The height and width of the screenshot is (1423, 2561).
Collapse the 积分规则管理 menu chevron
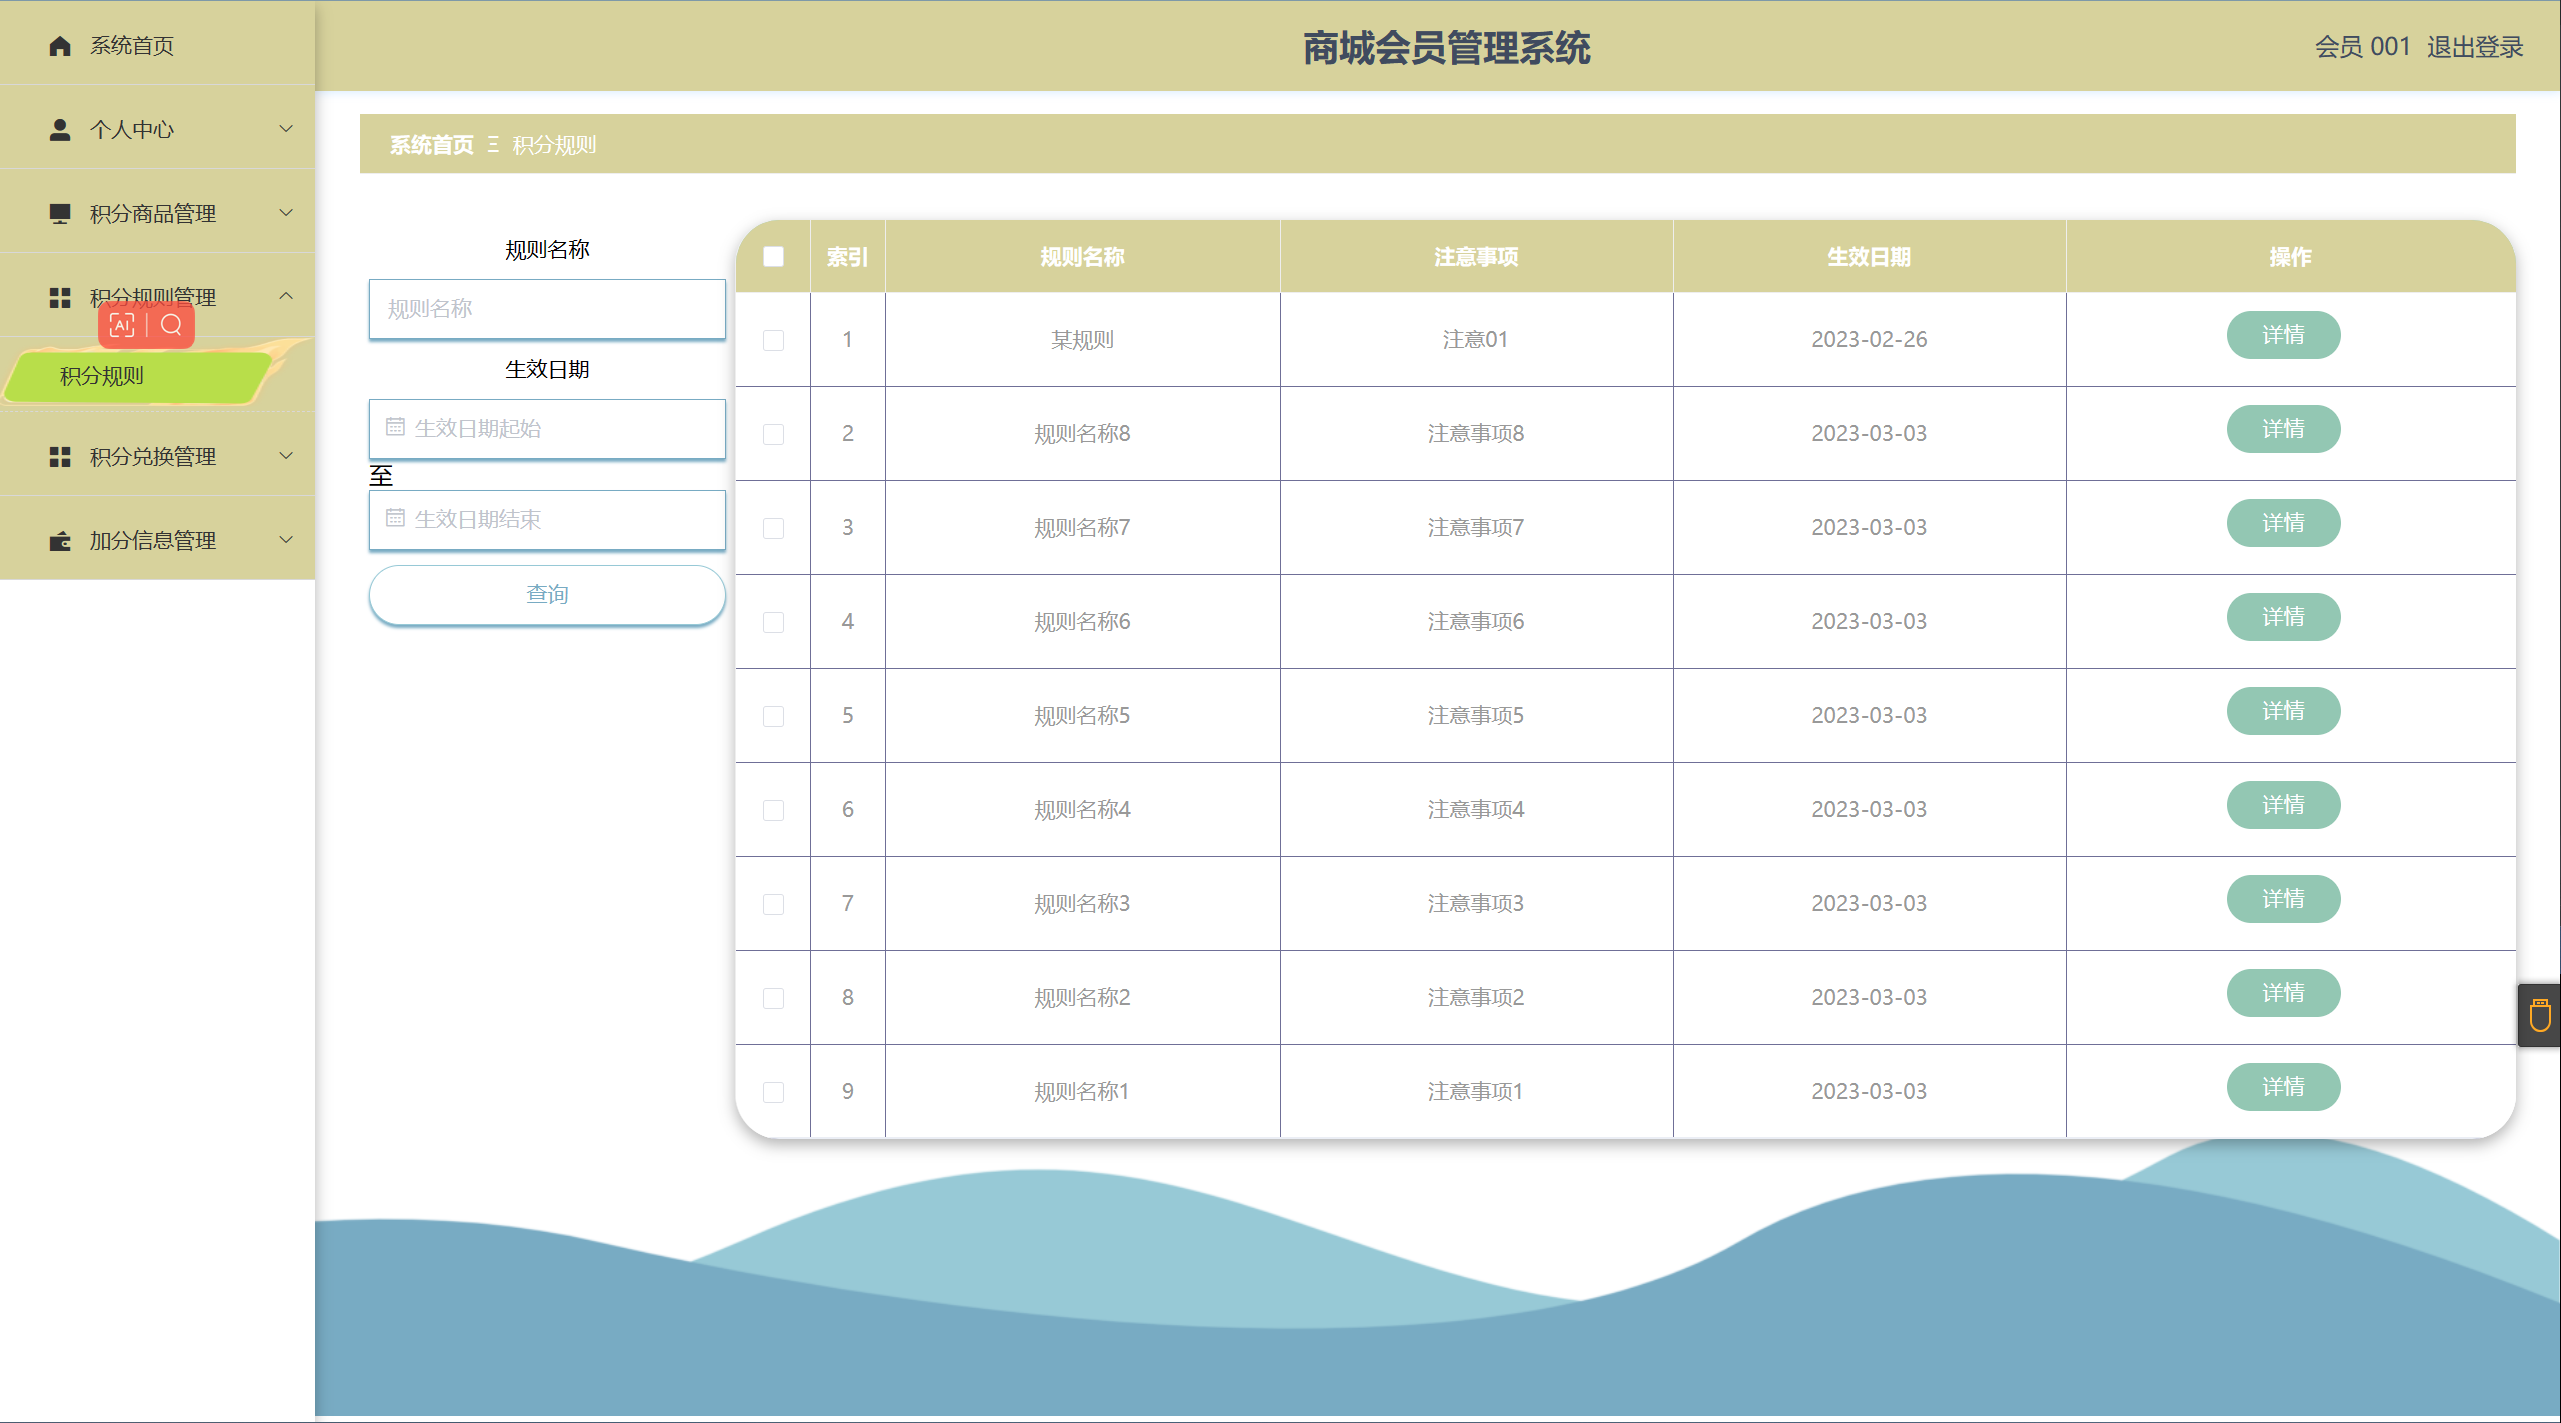pos(286,296)
